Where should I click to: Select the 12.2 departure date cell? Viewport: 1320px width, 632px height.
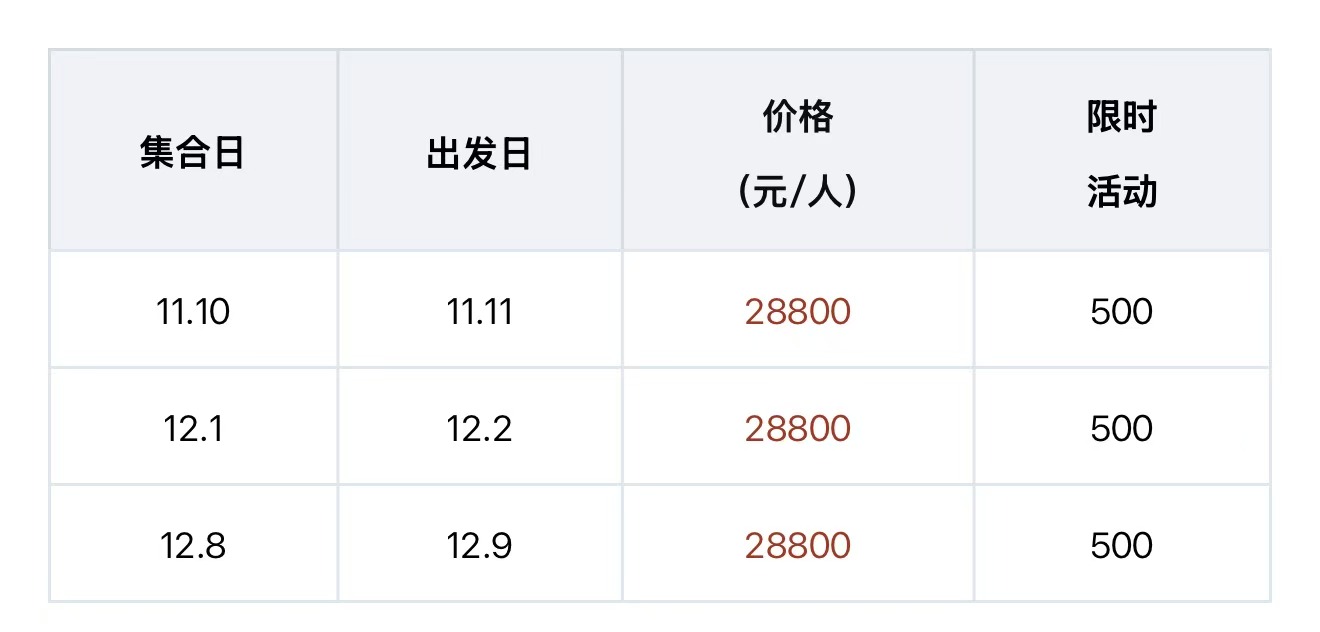click(479, 429)
